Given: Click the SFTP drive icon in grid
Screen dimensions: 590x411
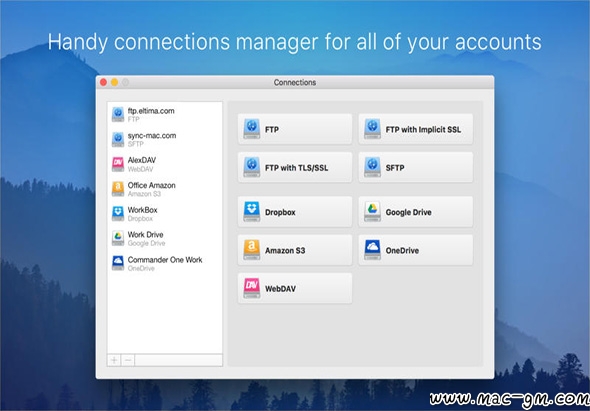Looking at the screenshot, I should (x=372, y=167).
